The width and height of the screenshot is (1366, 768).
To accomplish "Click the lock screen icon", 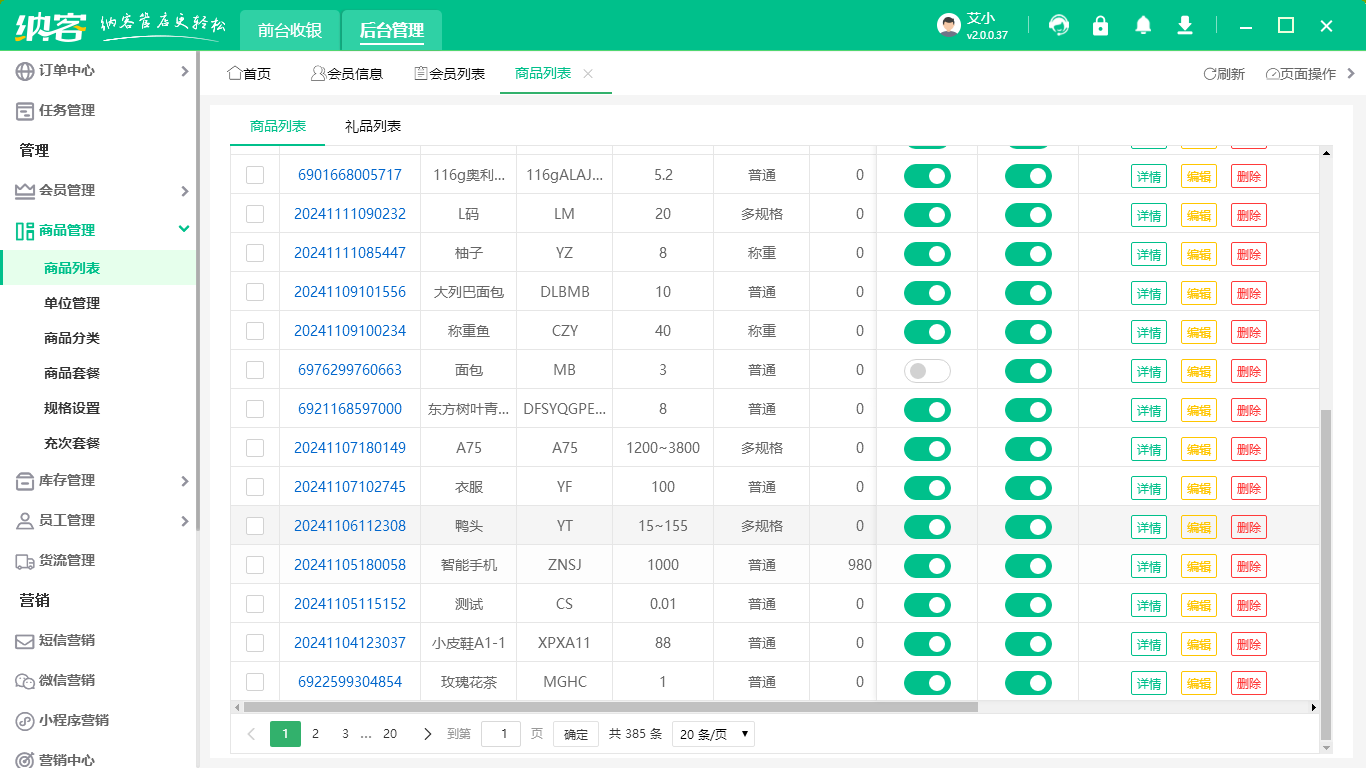I will (1101, 26).
